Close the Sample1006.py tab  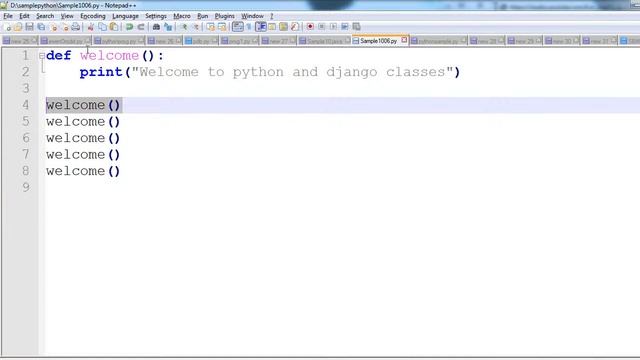[x=404, y=40]
